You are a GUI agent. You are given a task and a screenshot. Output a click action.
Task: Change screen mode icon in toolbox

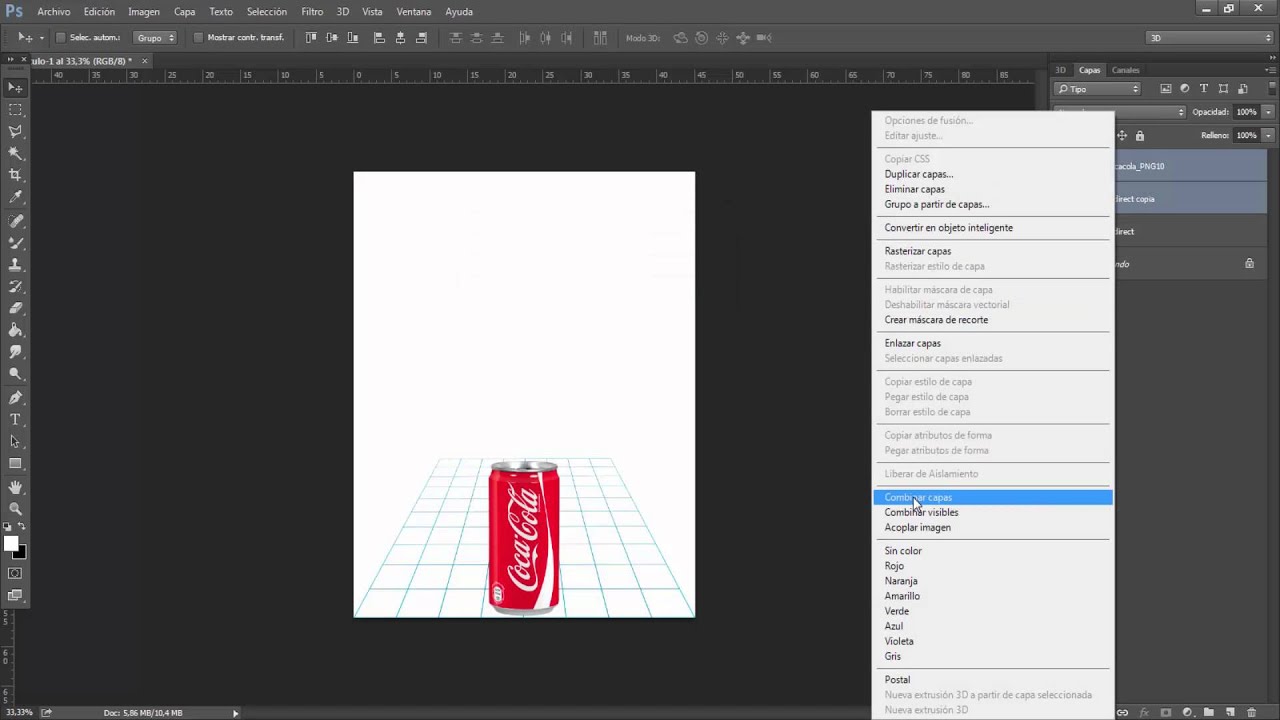[15, 595]
